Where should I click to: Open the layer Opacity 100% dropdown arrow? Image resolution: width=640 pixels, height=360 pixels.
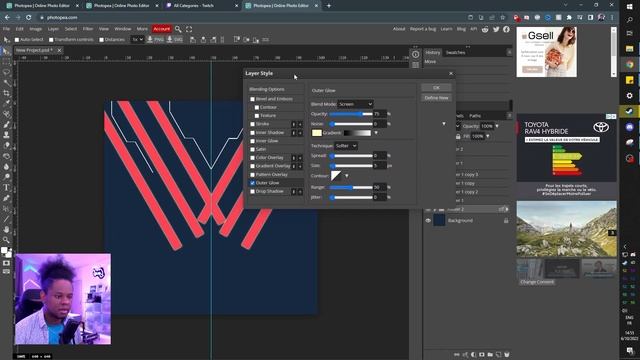(x=497, y=126)
